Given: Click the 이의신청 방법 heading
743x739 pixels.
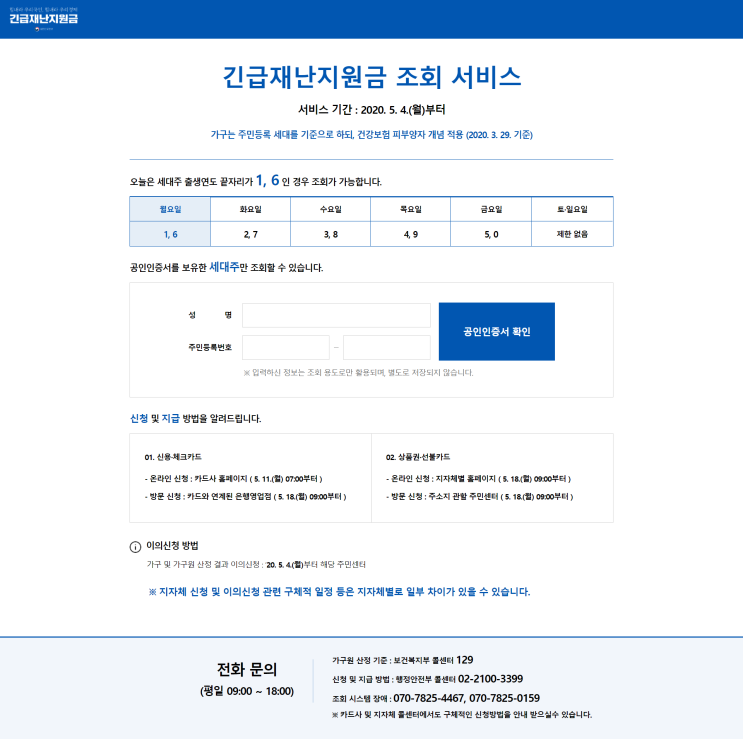Looking at the screenshot, I should coord(172,546).
